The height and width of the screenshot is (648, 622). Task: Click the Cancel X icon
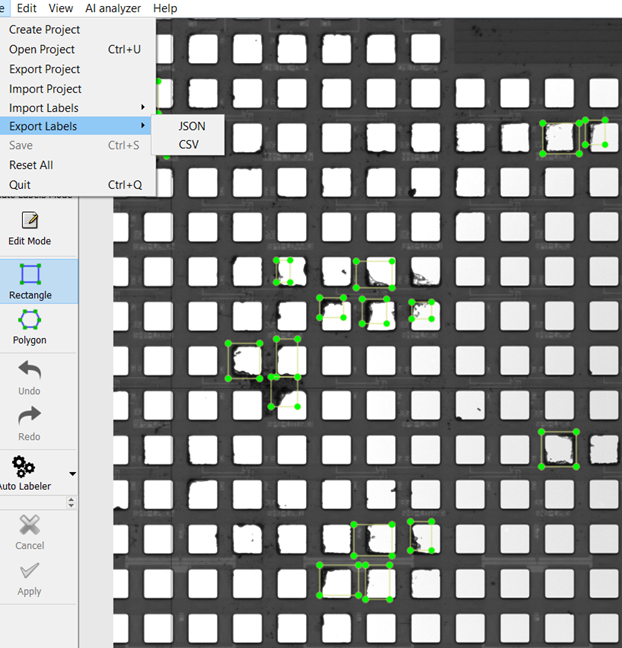click(30, 525)
